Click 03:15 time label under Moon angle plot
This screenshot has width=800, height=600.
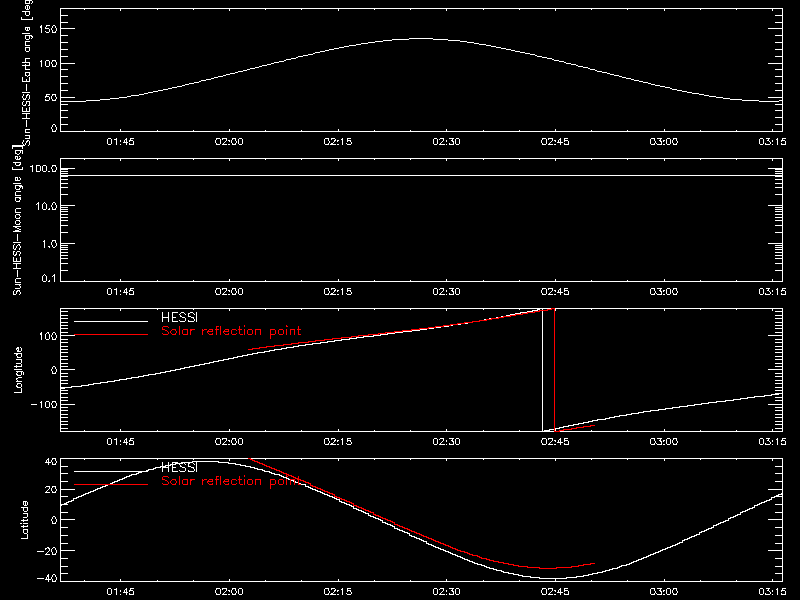772,292
